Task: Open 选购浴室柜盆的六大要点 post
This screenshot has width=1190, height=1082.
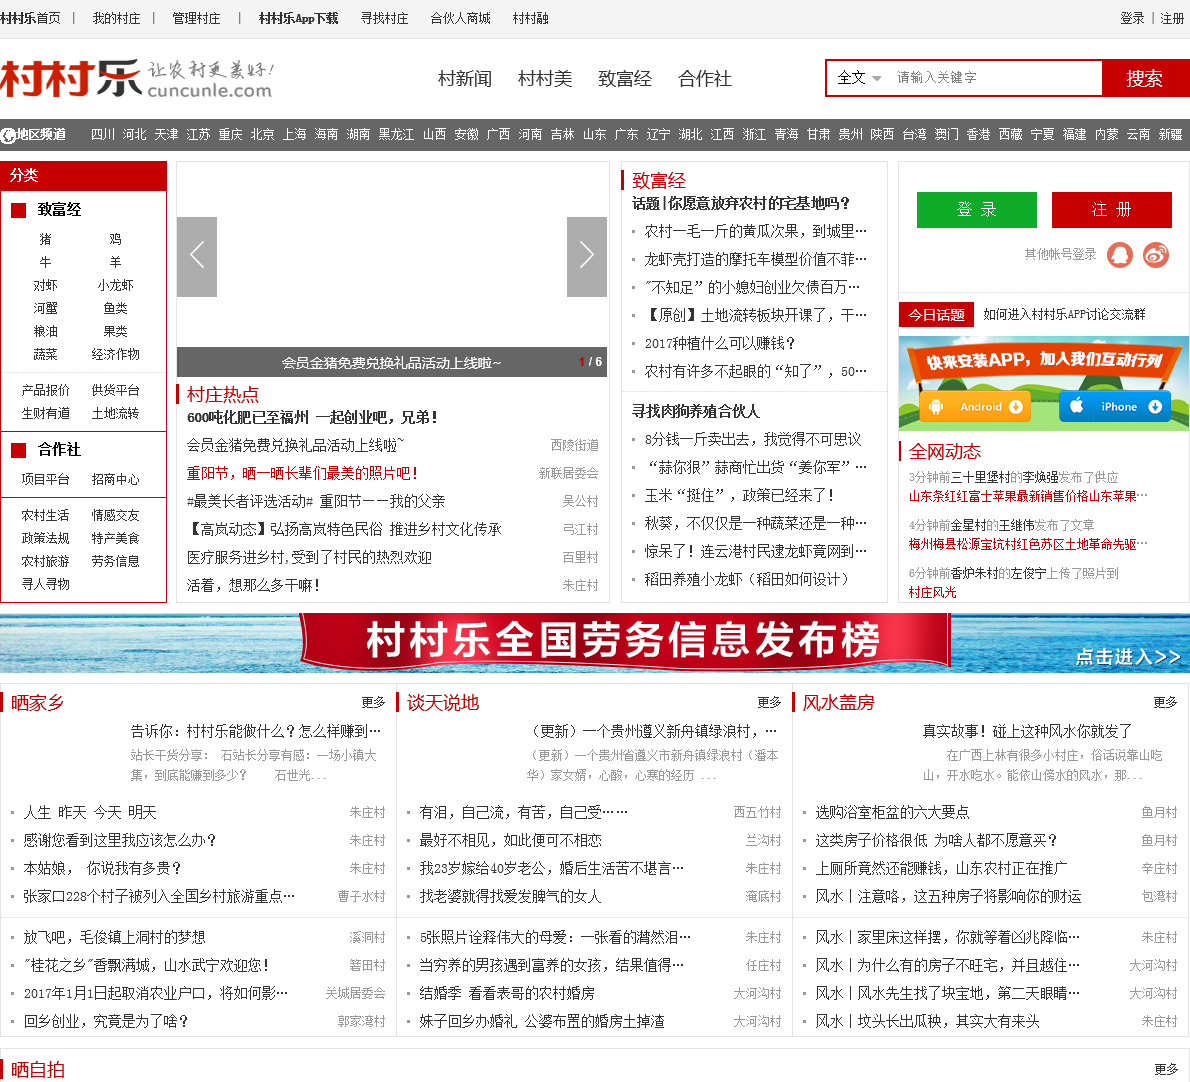Action: (892, 813)
